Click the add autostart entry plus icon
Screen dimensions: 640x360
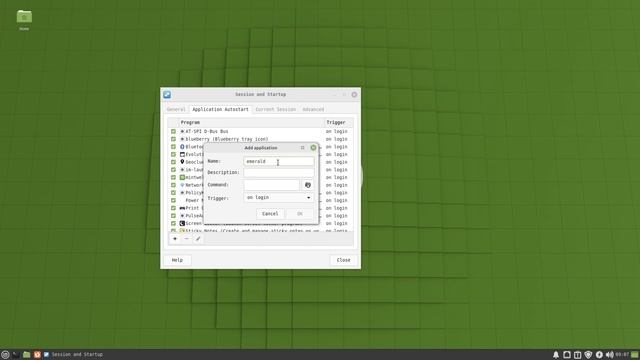[175, 239]
